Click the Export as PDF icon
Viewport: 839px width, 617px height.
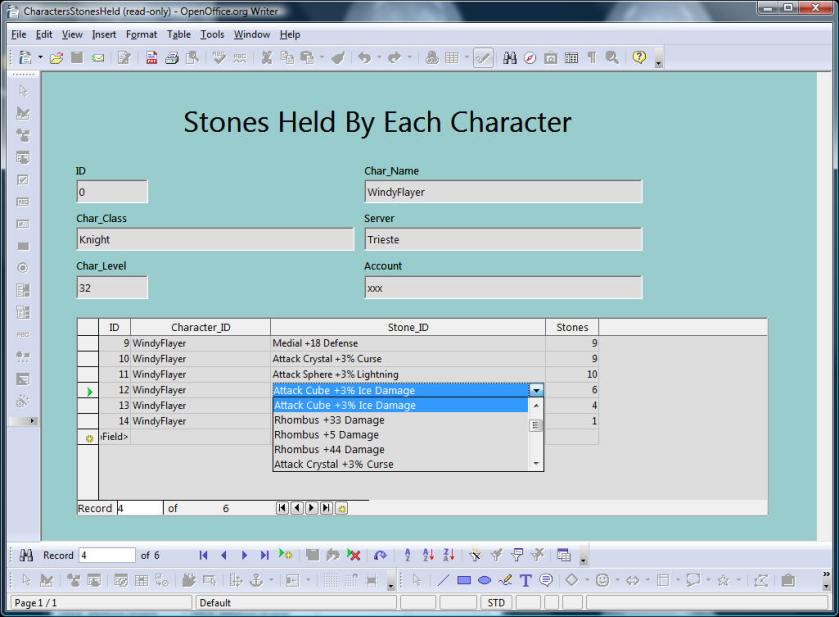tap(152, 58)
